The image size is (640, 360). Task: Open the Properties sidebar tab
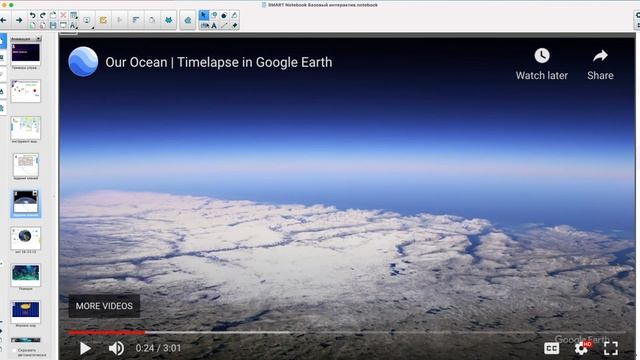pos(2,91)
